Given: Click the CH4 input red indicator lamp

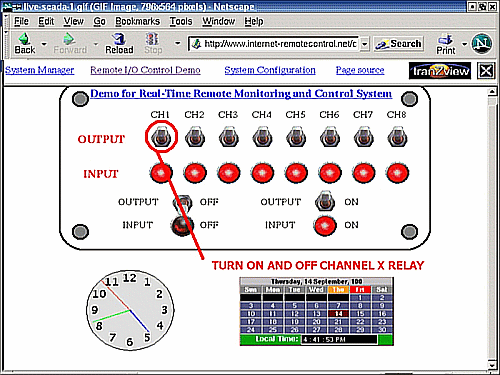Looking at the screenshot, I should pos(262,173).
